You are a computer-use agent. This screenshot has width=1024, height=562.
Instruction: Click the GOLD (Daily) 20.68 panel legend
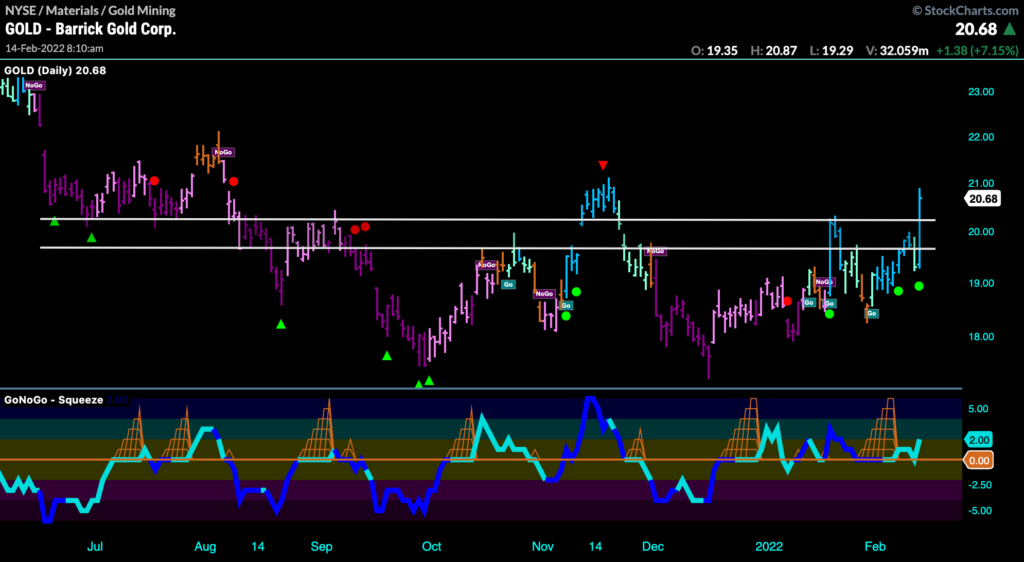click(x=56, y=70)
